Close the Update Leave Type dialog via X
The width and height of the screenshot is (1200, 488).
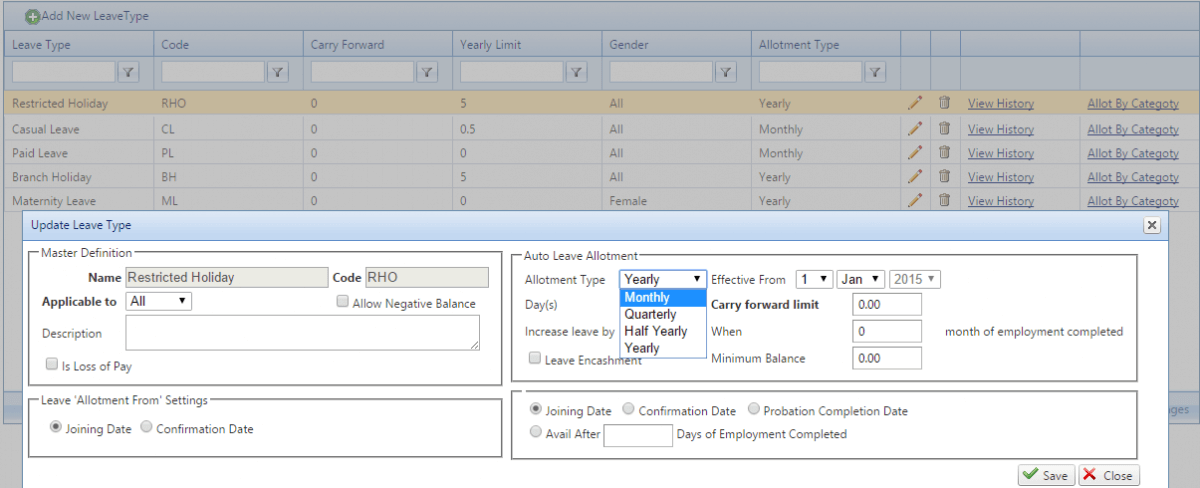[x=1152, y=226]
